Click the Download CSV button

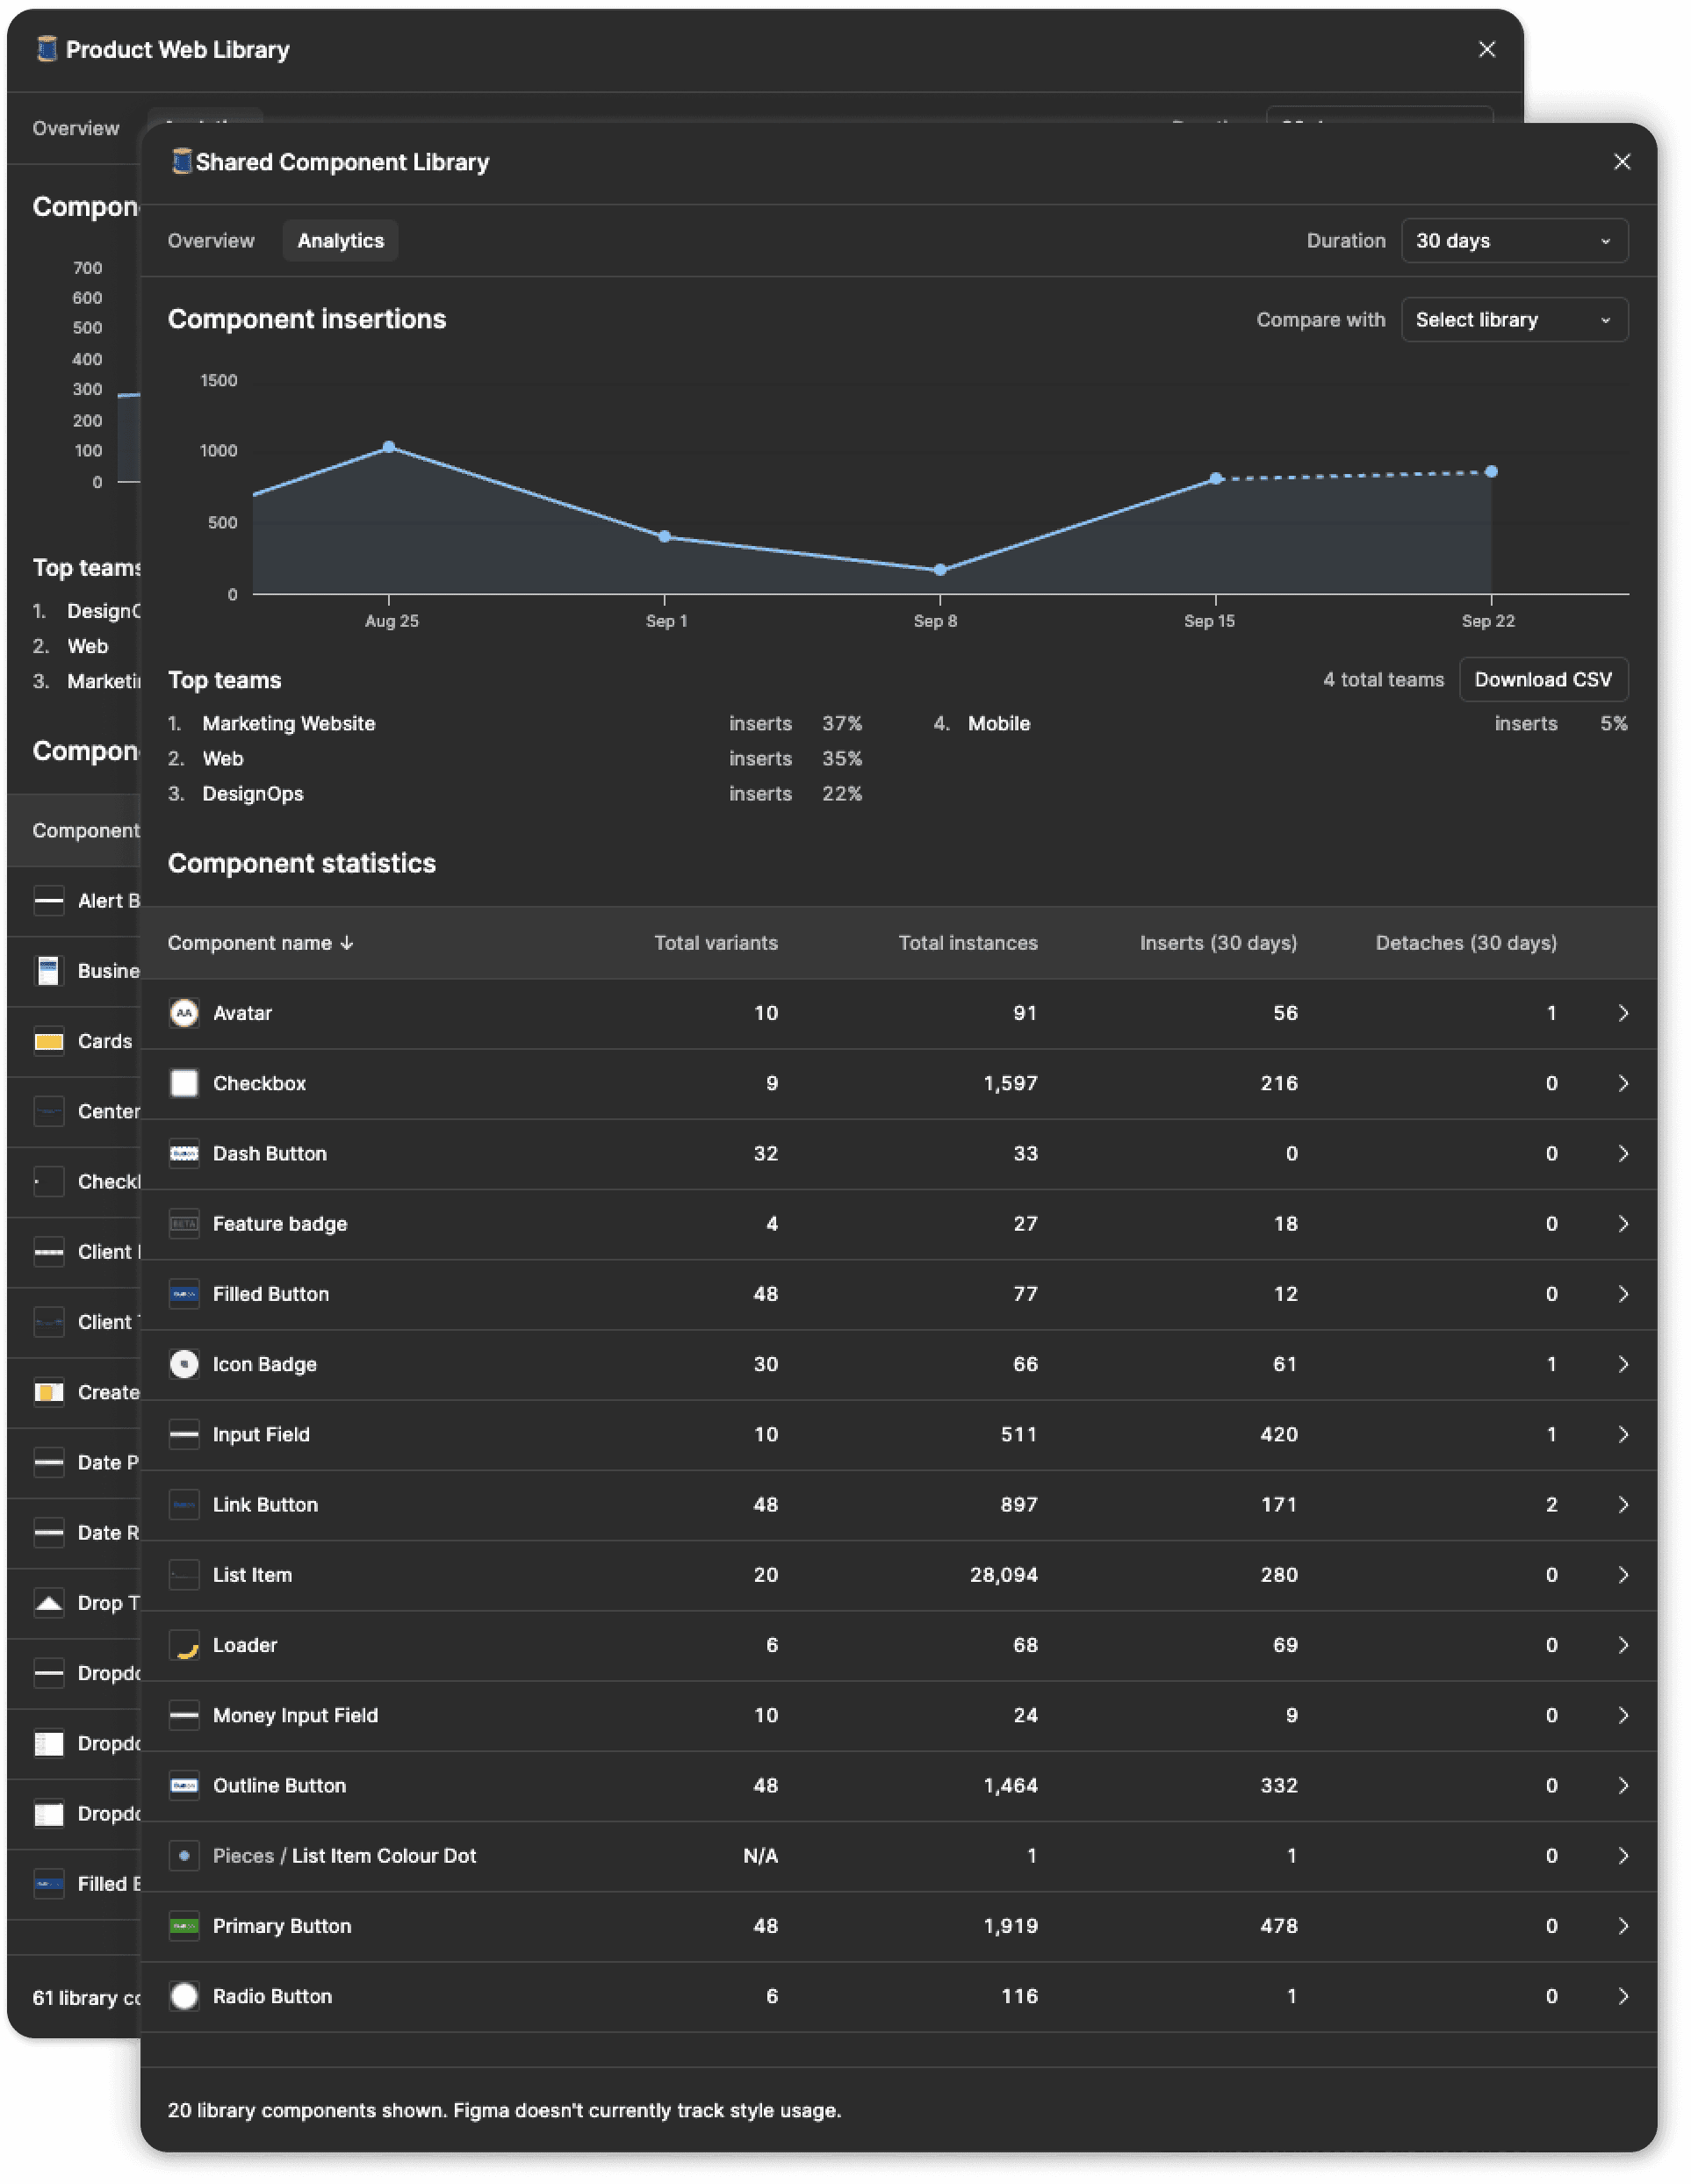1542,680
